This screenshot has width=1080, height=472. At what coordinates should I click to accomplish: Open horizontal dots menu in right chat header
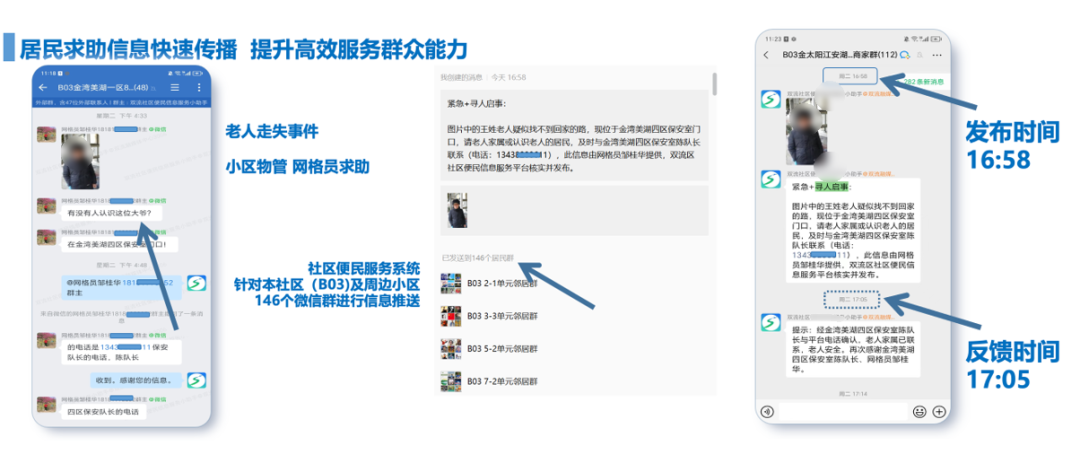(937, 54)
